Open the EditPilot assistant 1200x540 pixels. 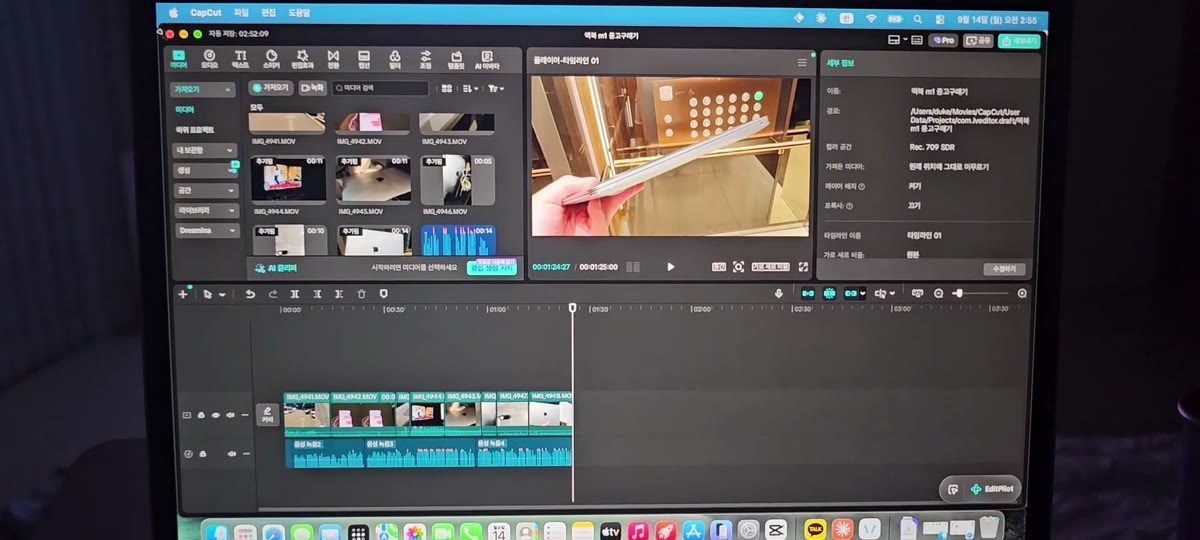[x=990, y=489]
